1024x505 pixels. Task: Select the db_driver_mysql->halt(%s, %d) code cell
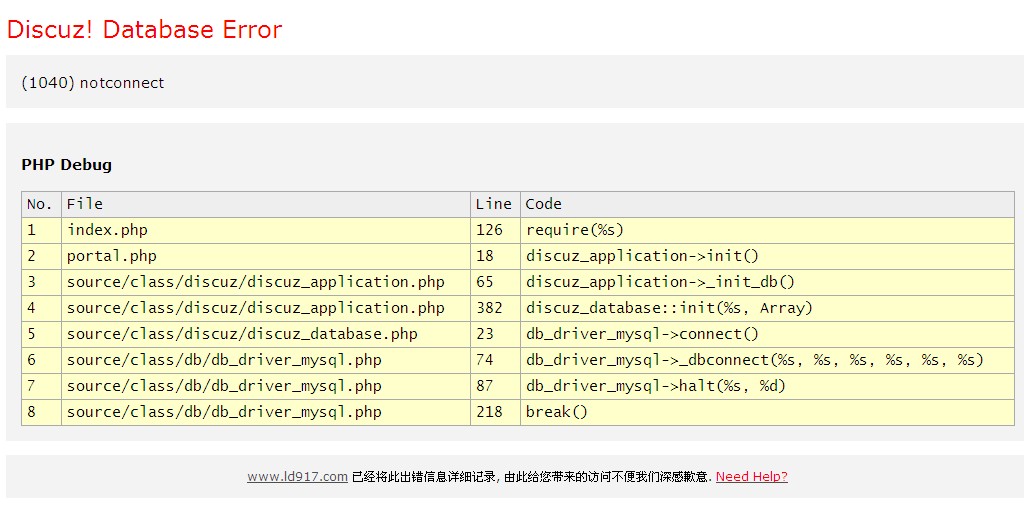pos(655,386)
